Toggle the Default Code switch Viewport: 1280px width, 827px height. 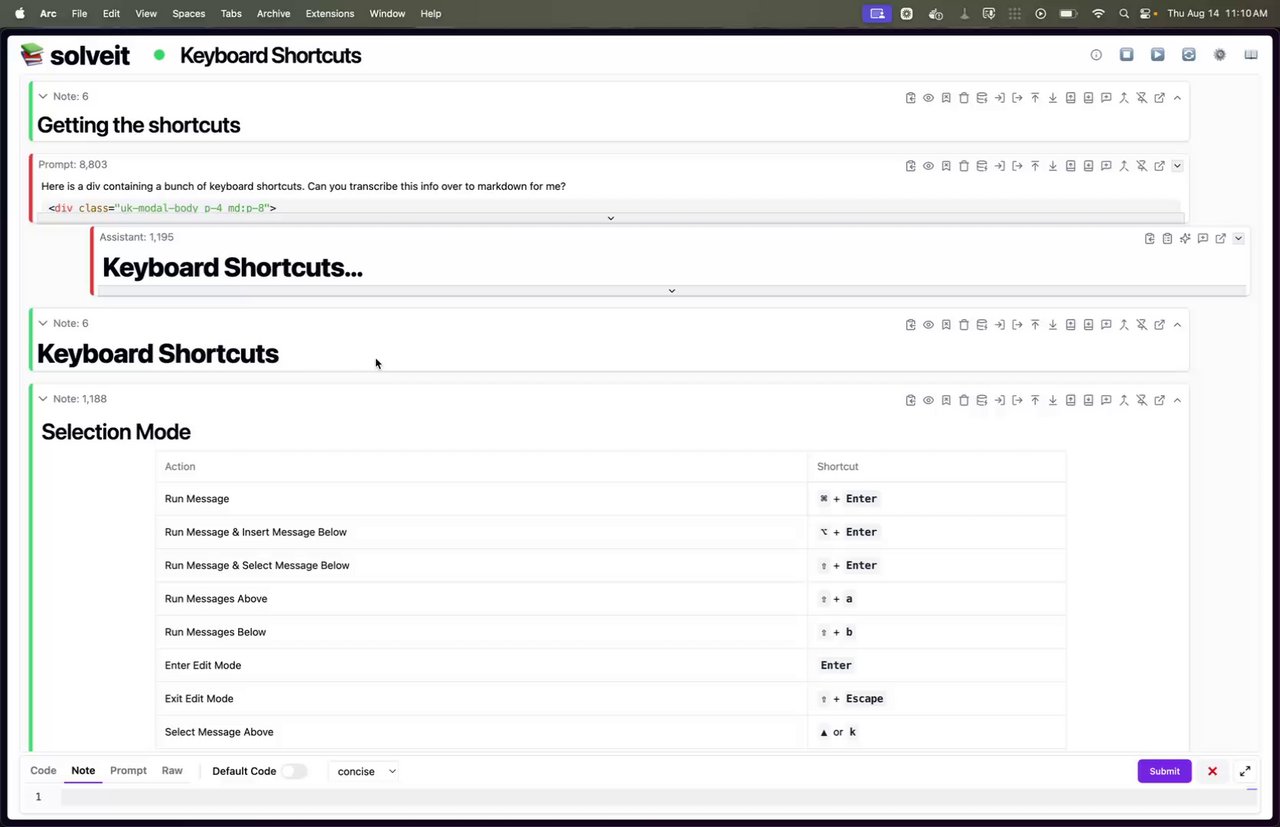click(x=293, y=771)
